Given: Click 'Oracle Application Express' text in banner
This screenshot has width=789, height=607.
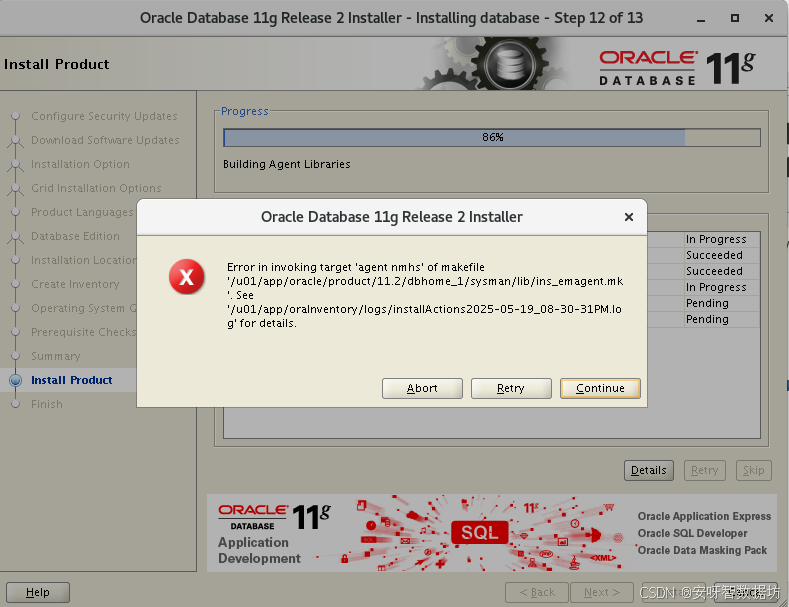Looking at the screenshot, I should pyautogui.click(x=704, y=516).
